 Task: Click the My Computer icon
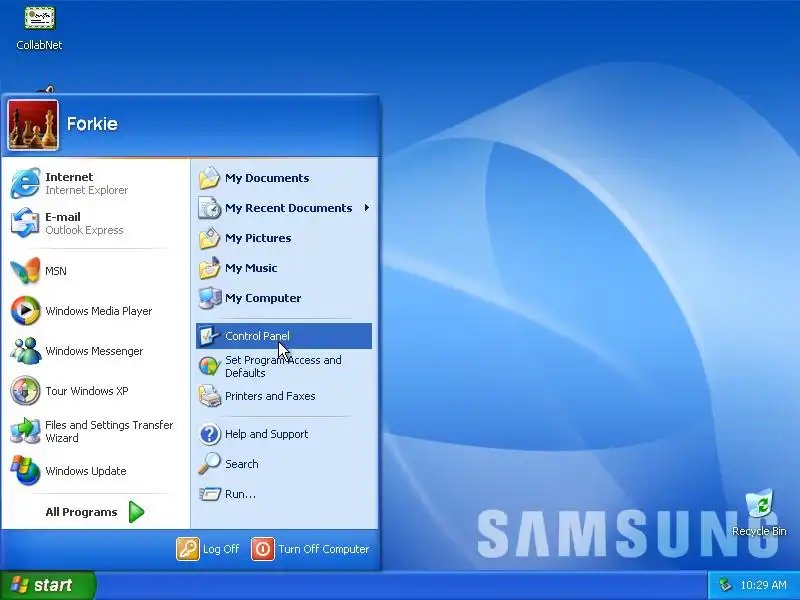click(209, 298)
